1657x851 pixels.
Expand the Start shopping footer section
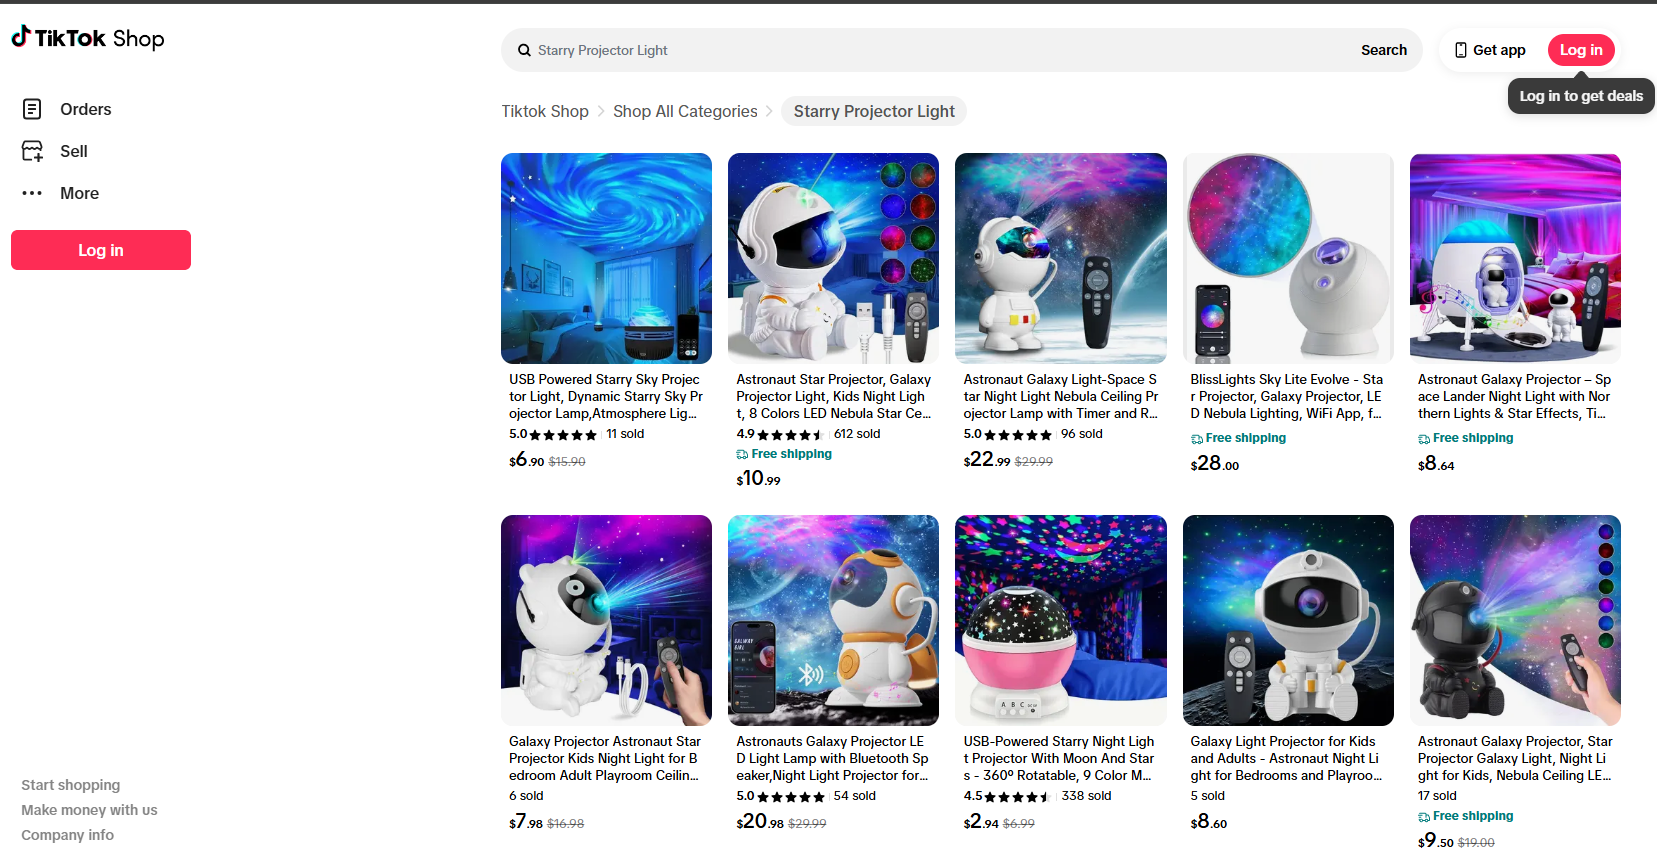(71, 785)
